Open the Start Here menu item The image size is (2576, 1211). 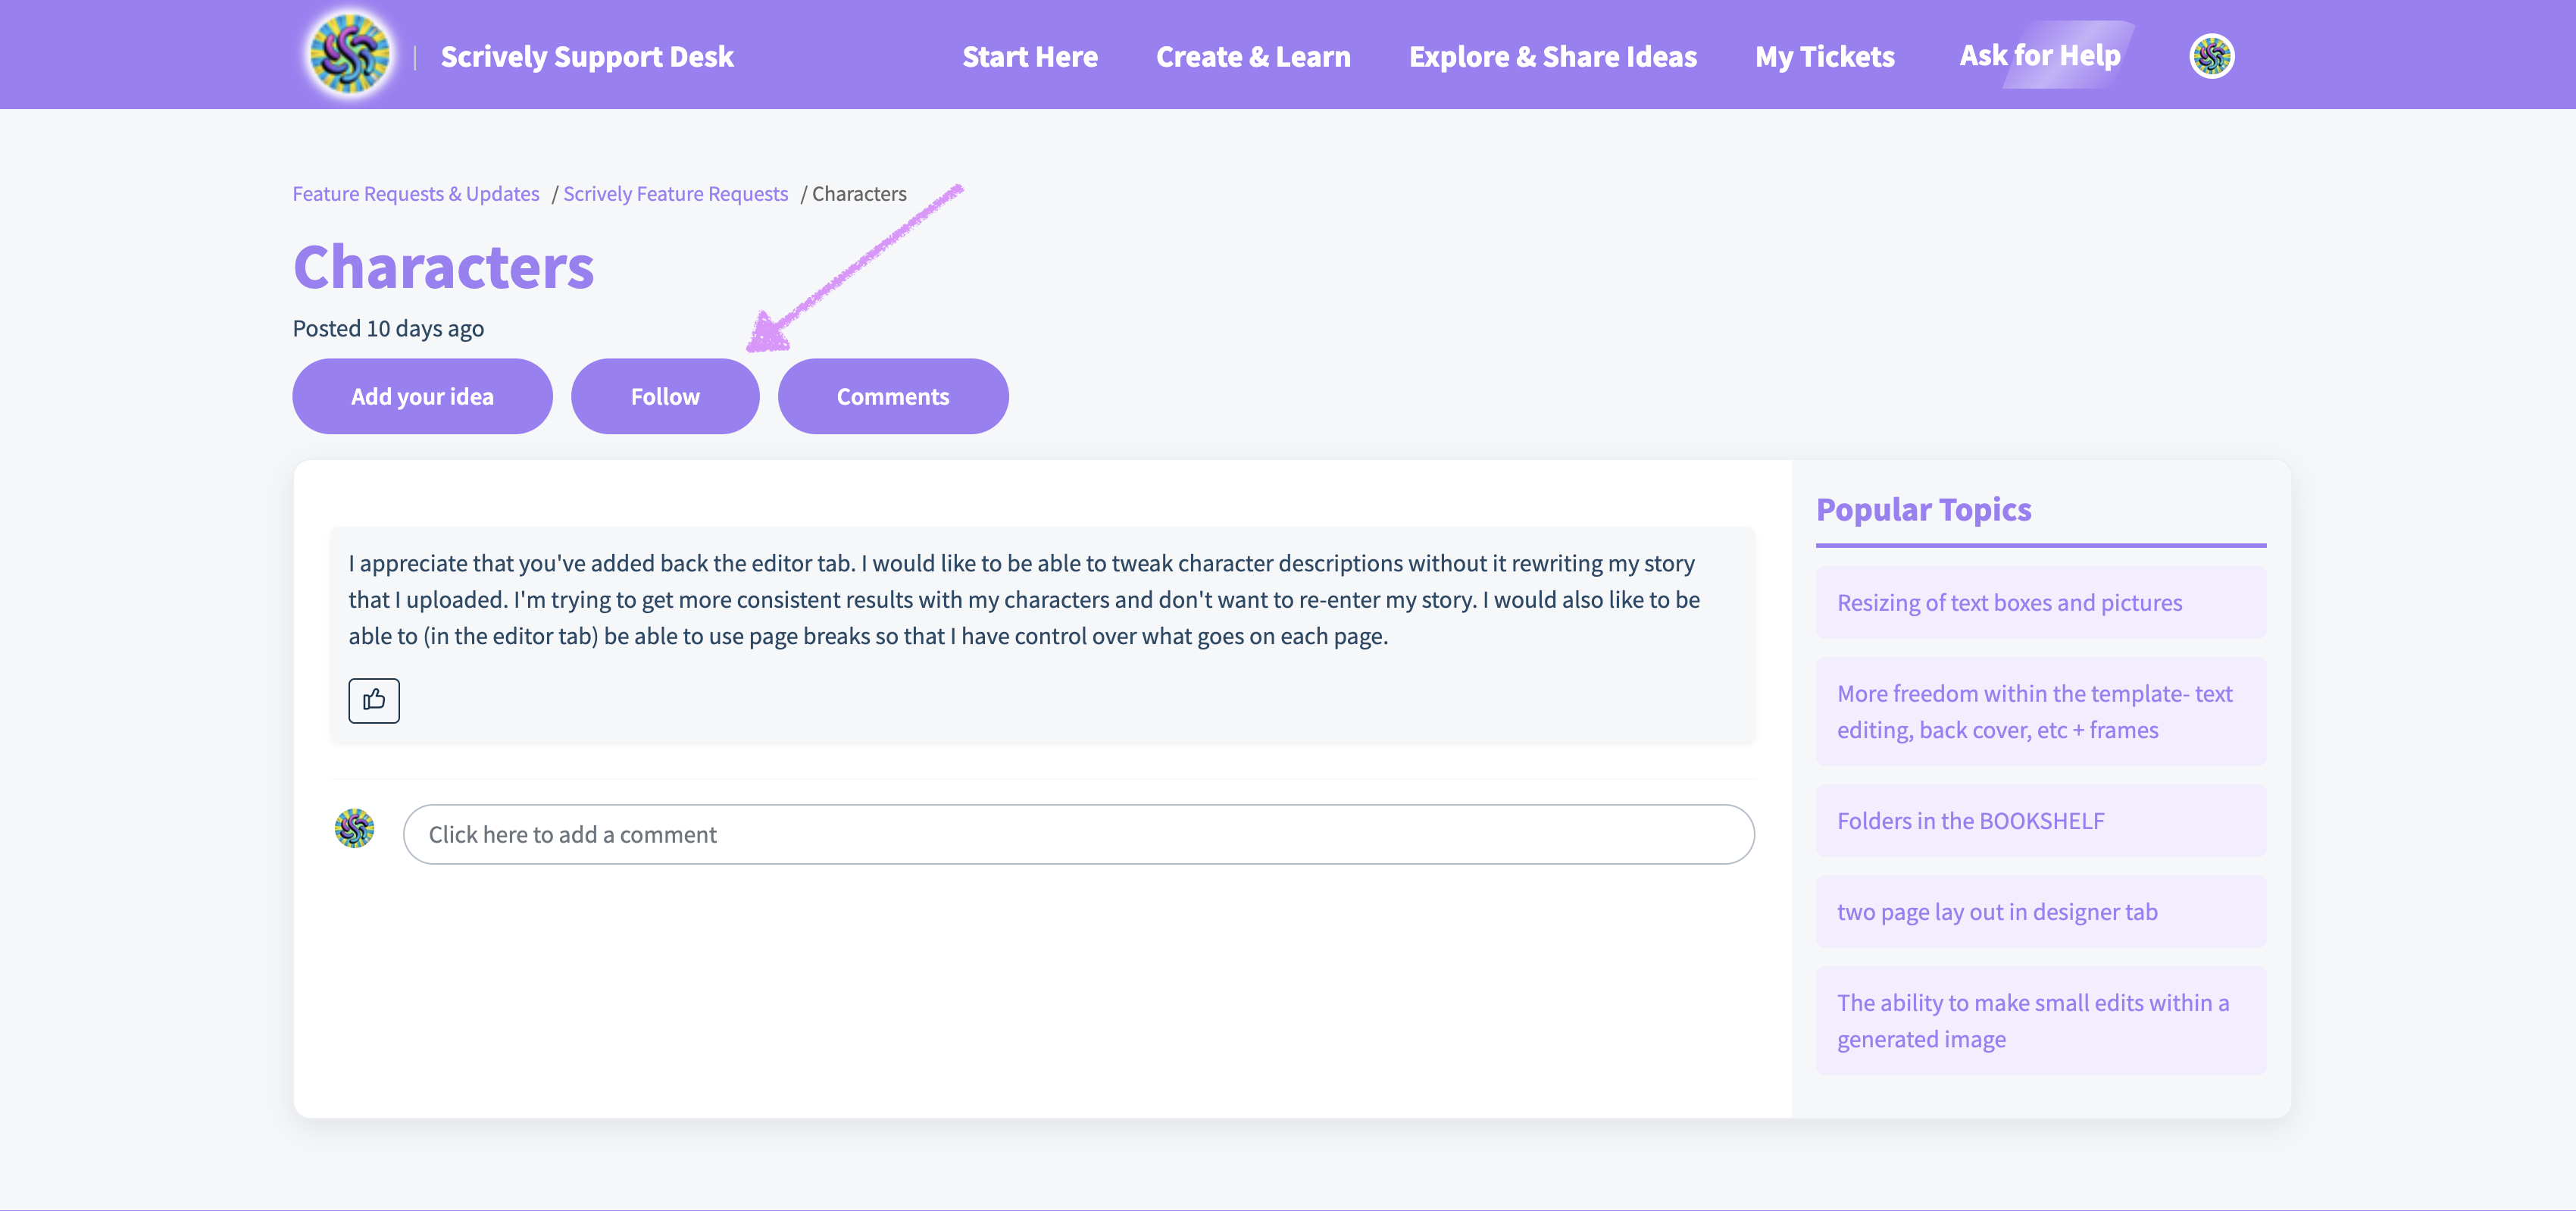1029,57
